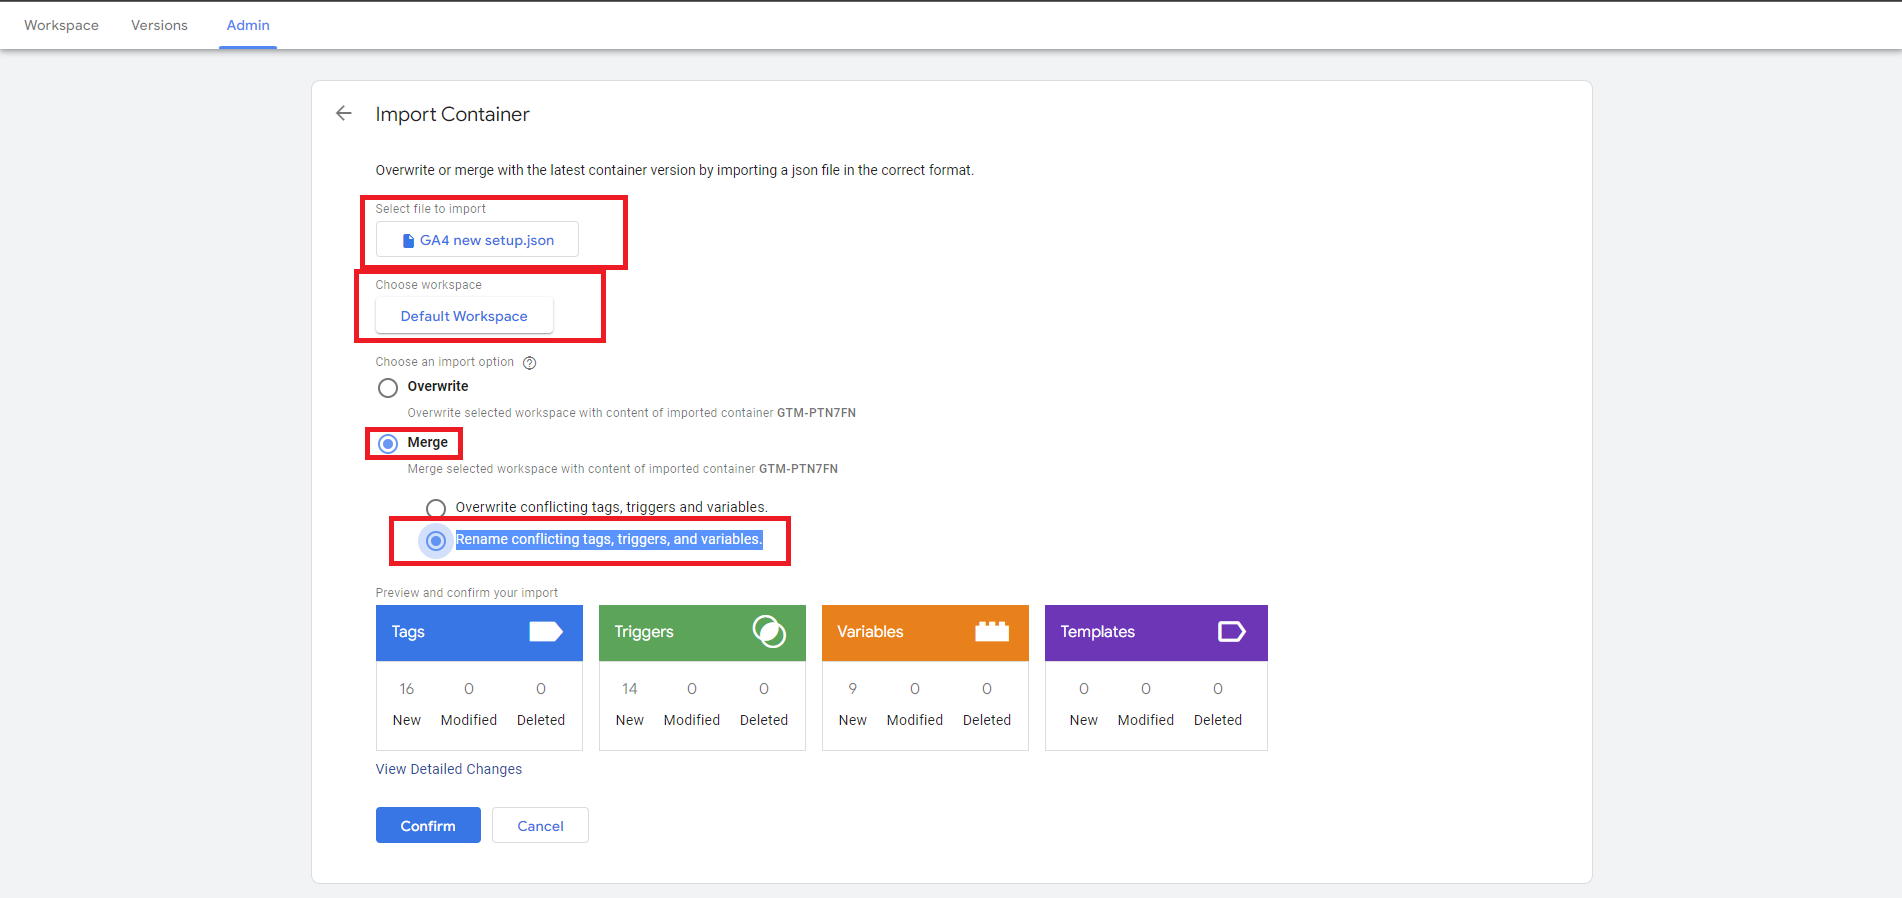Viewport: 1902px width, 898px height.
Task: Open the Default Workspace chooser
Action: point(464,317)
